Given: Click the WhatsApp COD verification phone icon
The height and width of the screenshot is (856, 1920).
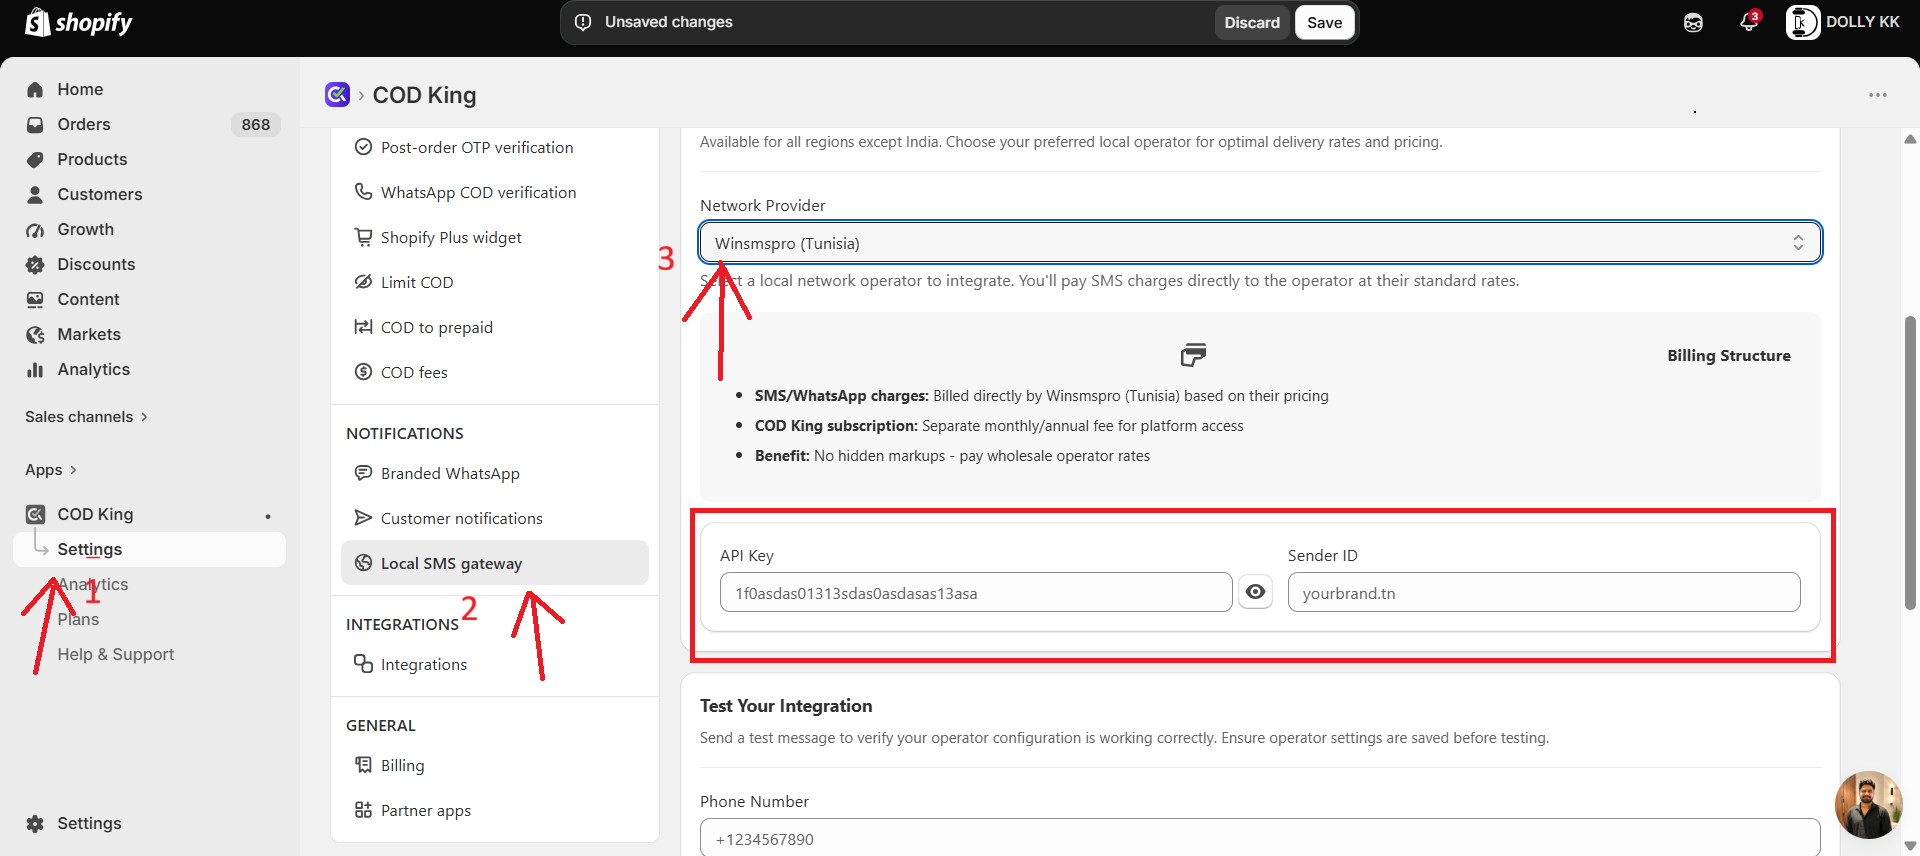Looking at the screenshot, I should point(363,192).
